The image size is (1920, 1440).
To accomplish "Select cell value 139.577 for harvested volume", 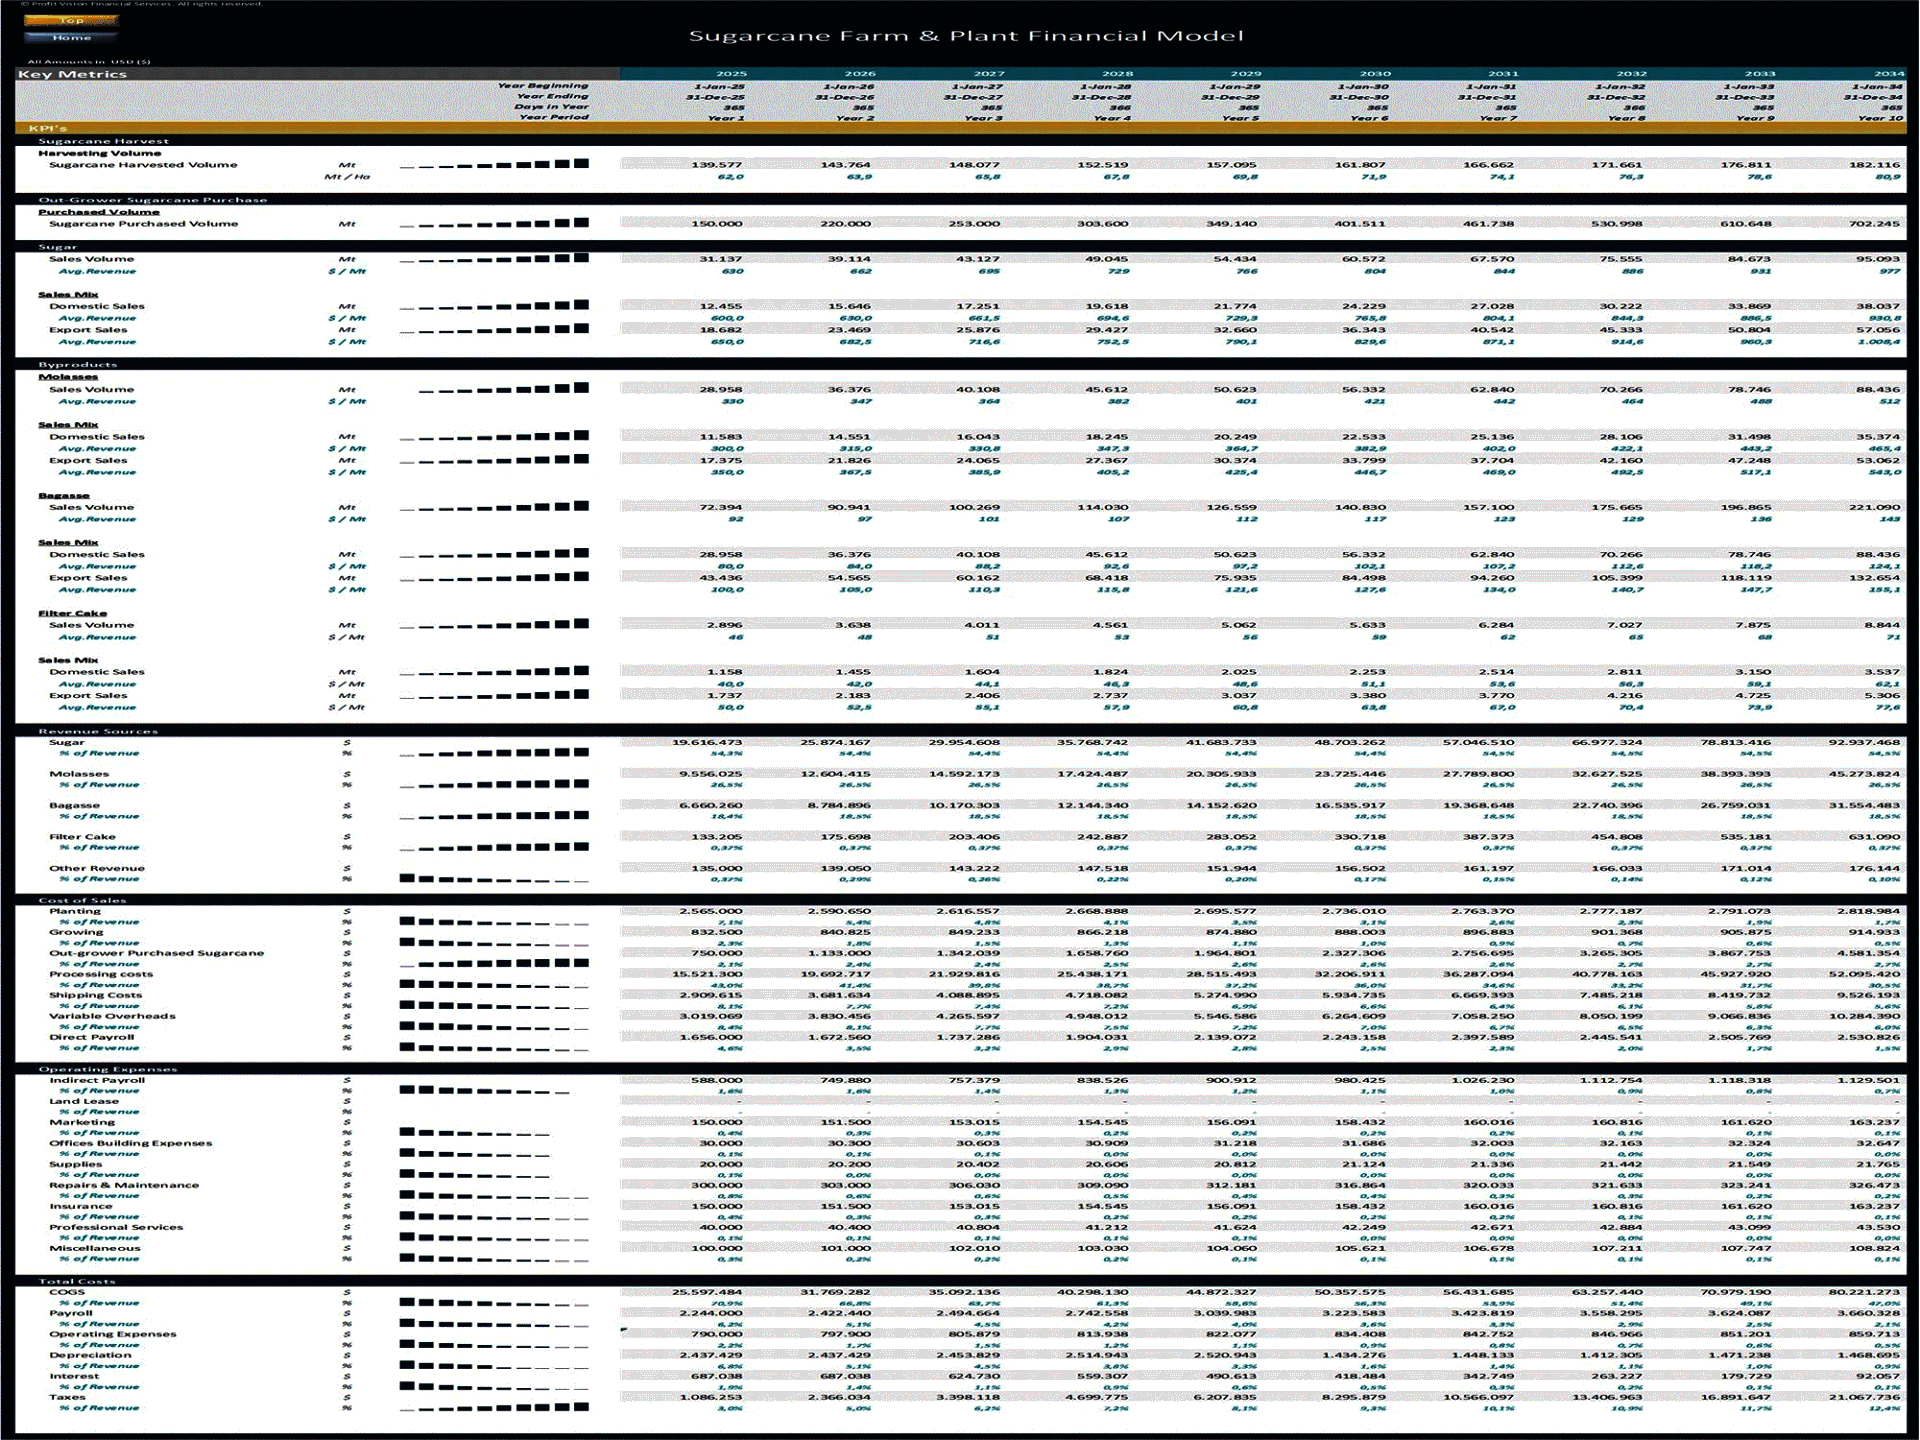I will 716,165.
